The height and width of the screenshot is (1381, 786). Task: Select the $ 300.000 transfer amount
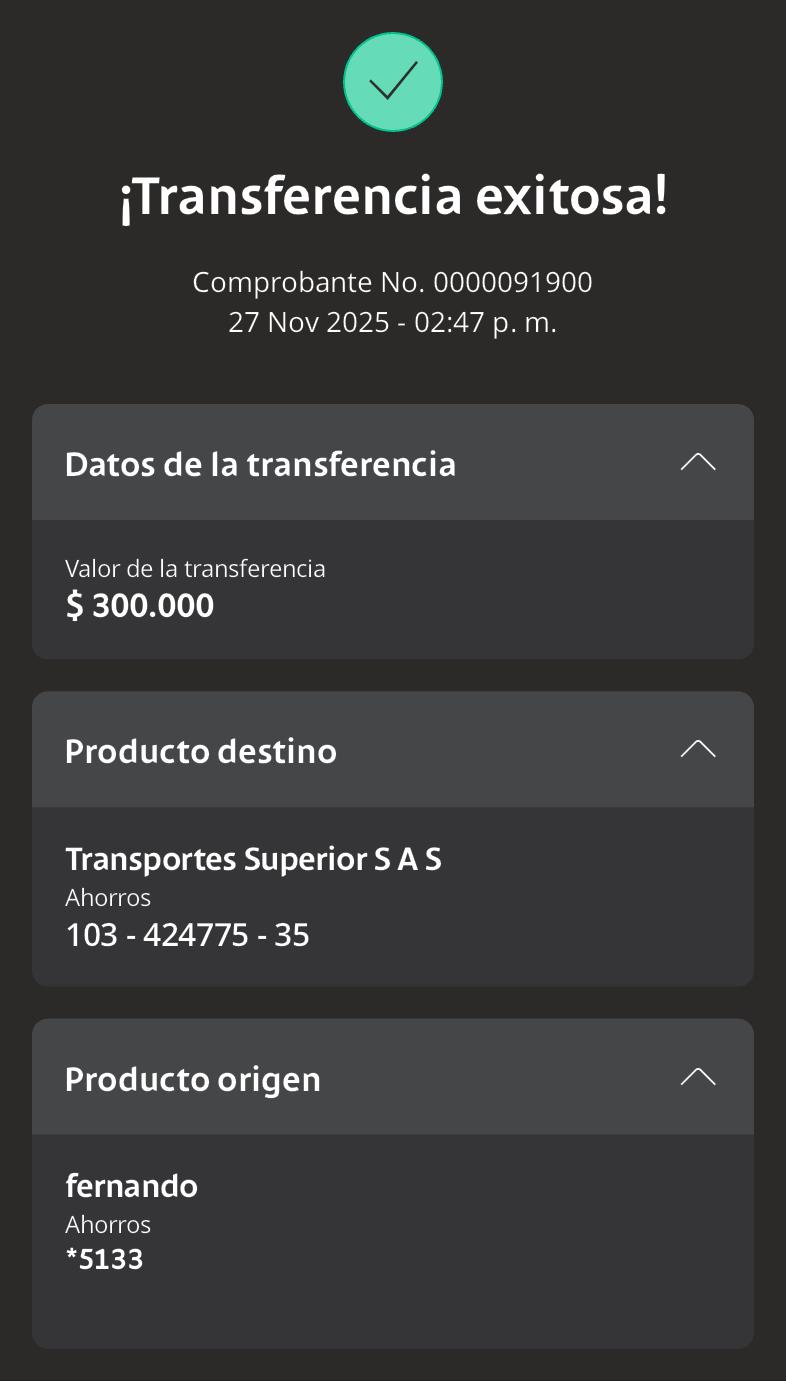point(140,606)
